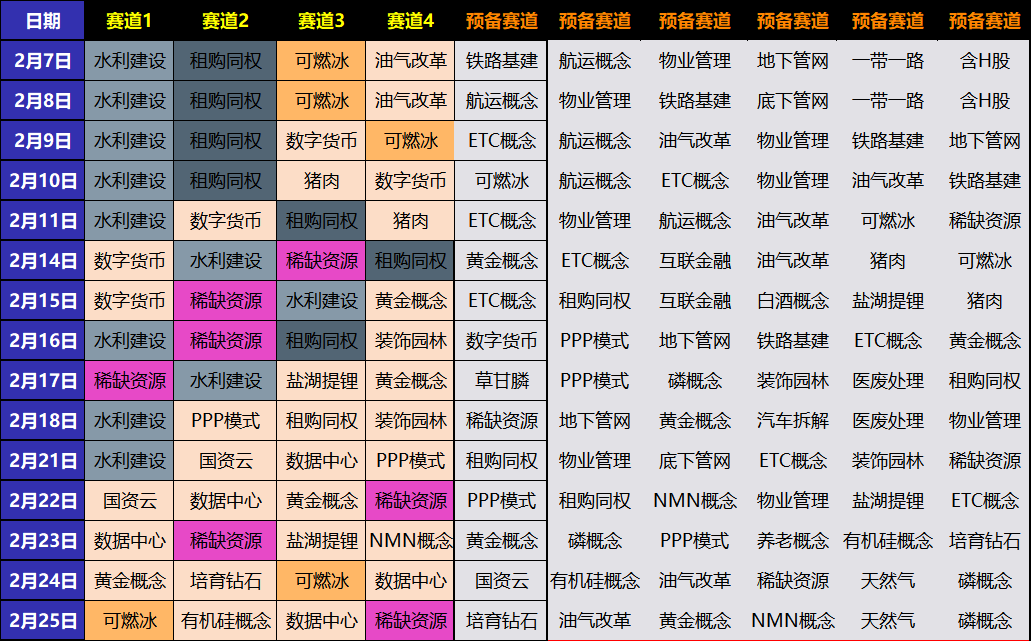The image size is (1031, 641).
Task: Click 天然气 in the 2月24日 row
Action: 888,581
